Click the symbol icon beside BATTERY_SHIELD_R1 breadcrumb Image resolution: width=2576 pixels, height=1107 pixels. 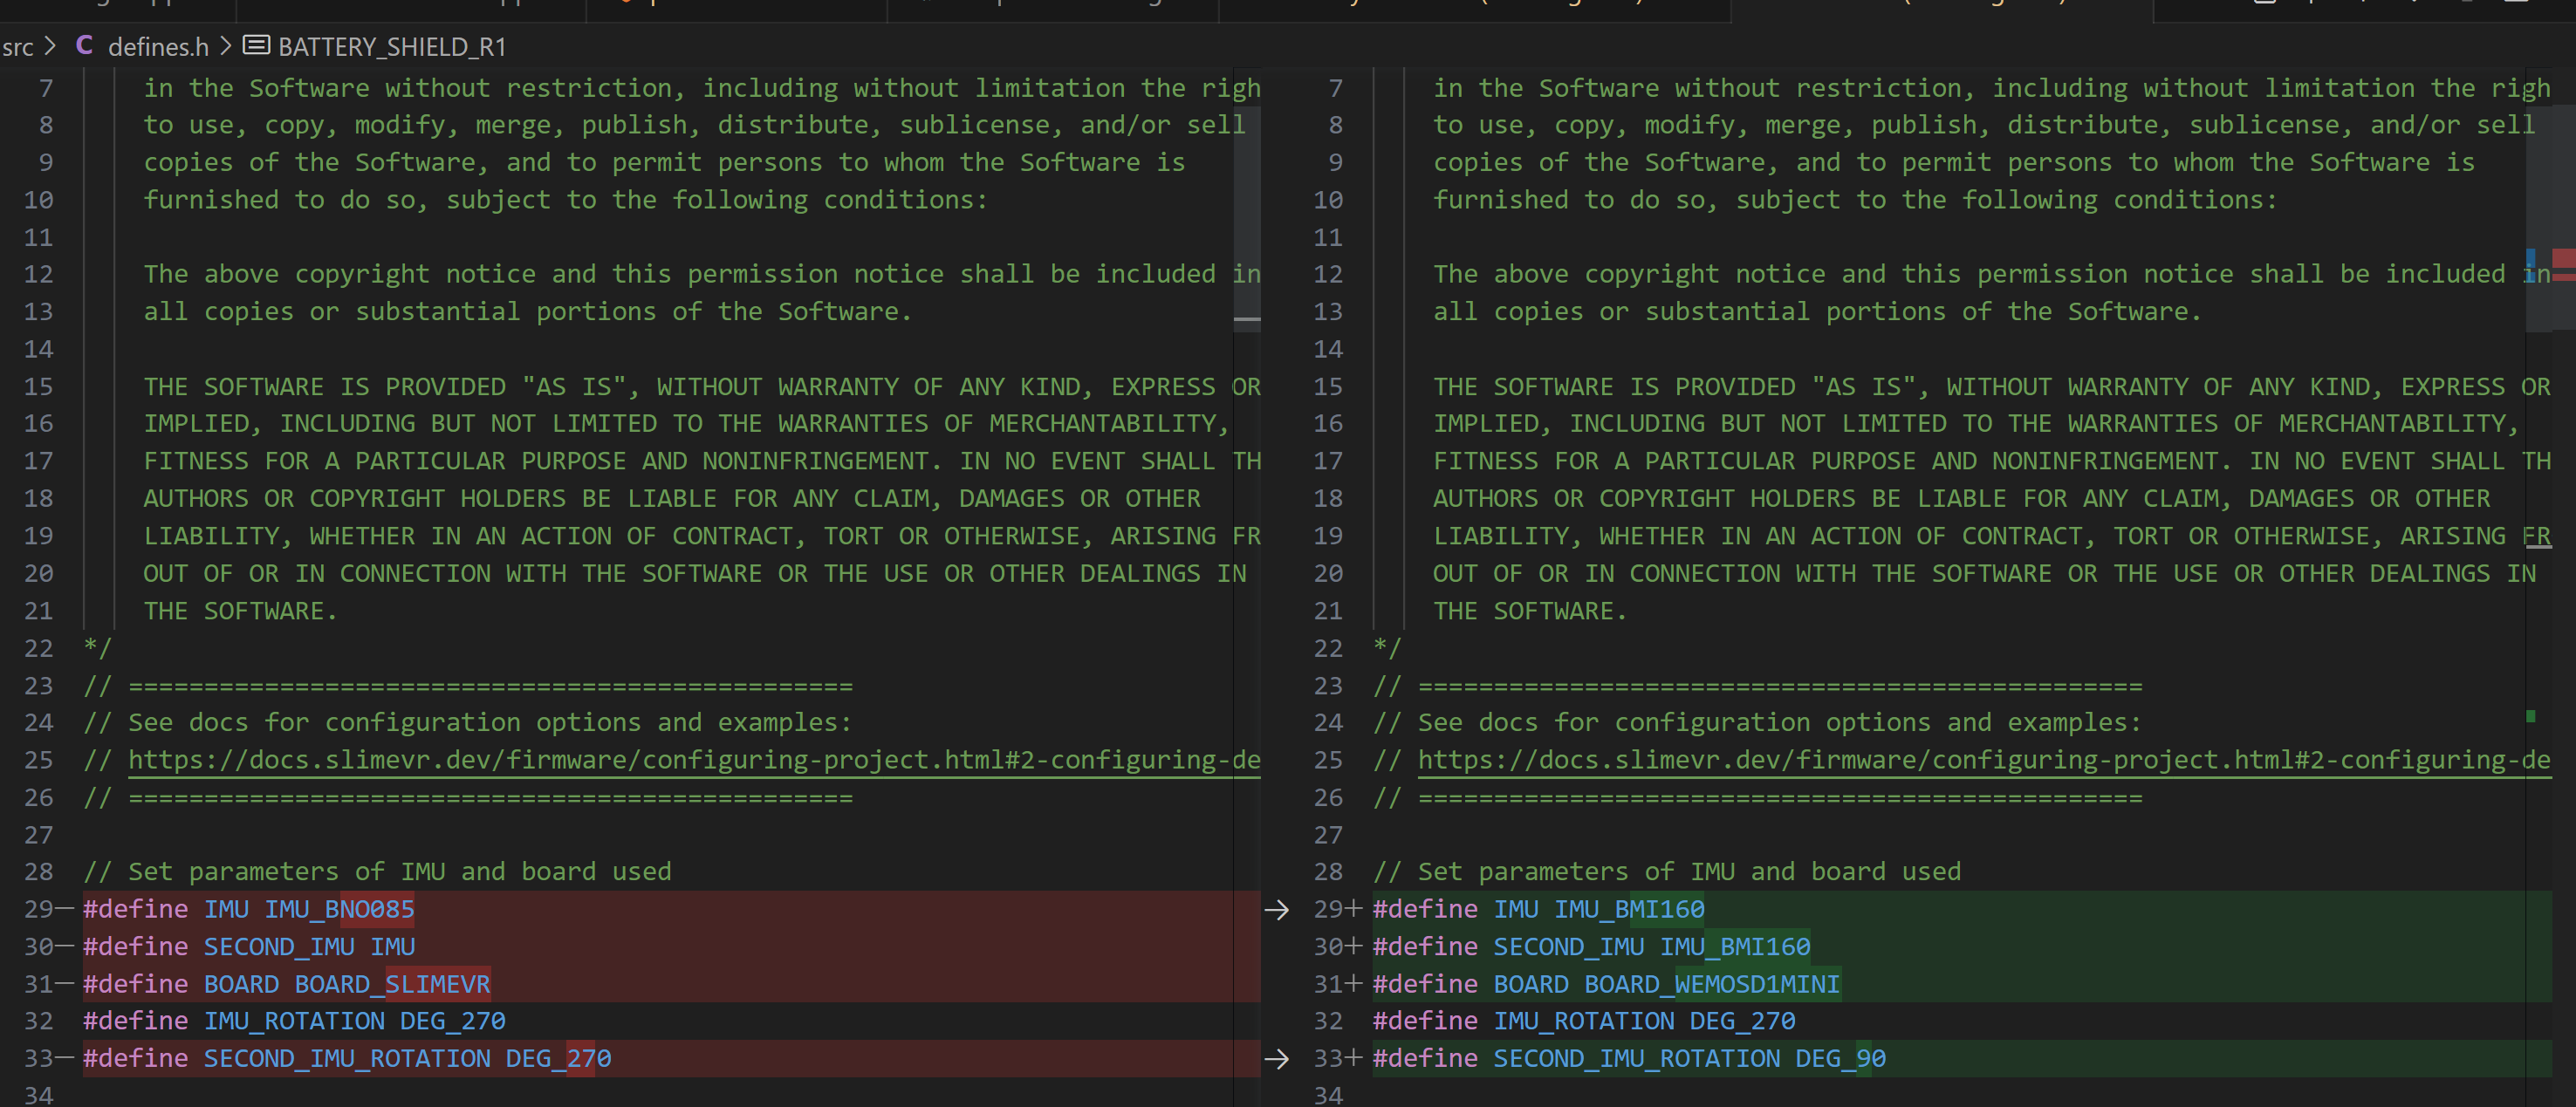[x=257, y=46]
